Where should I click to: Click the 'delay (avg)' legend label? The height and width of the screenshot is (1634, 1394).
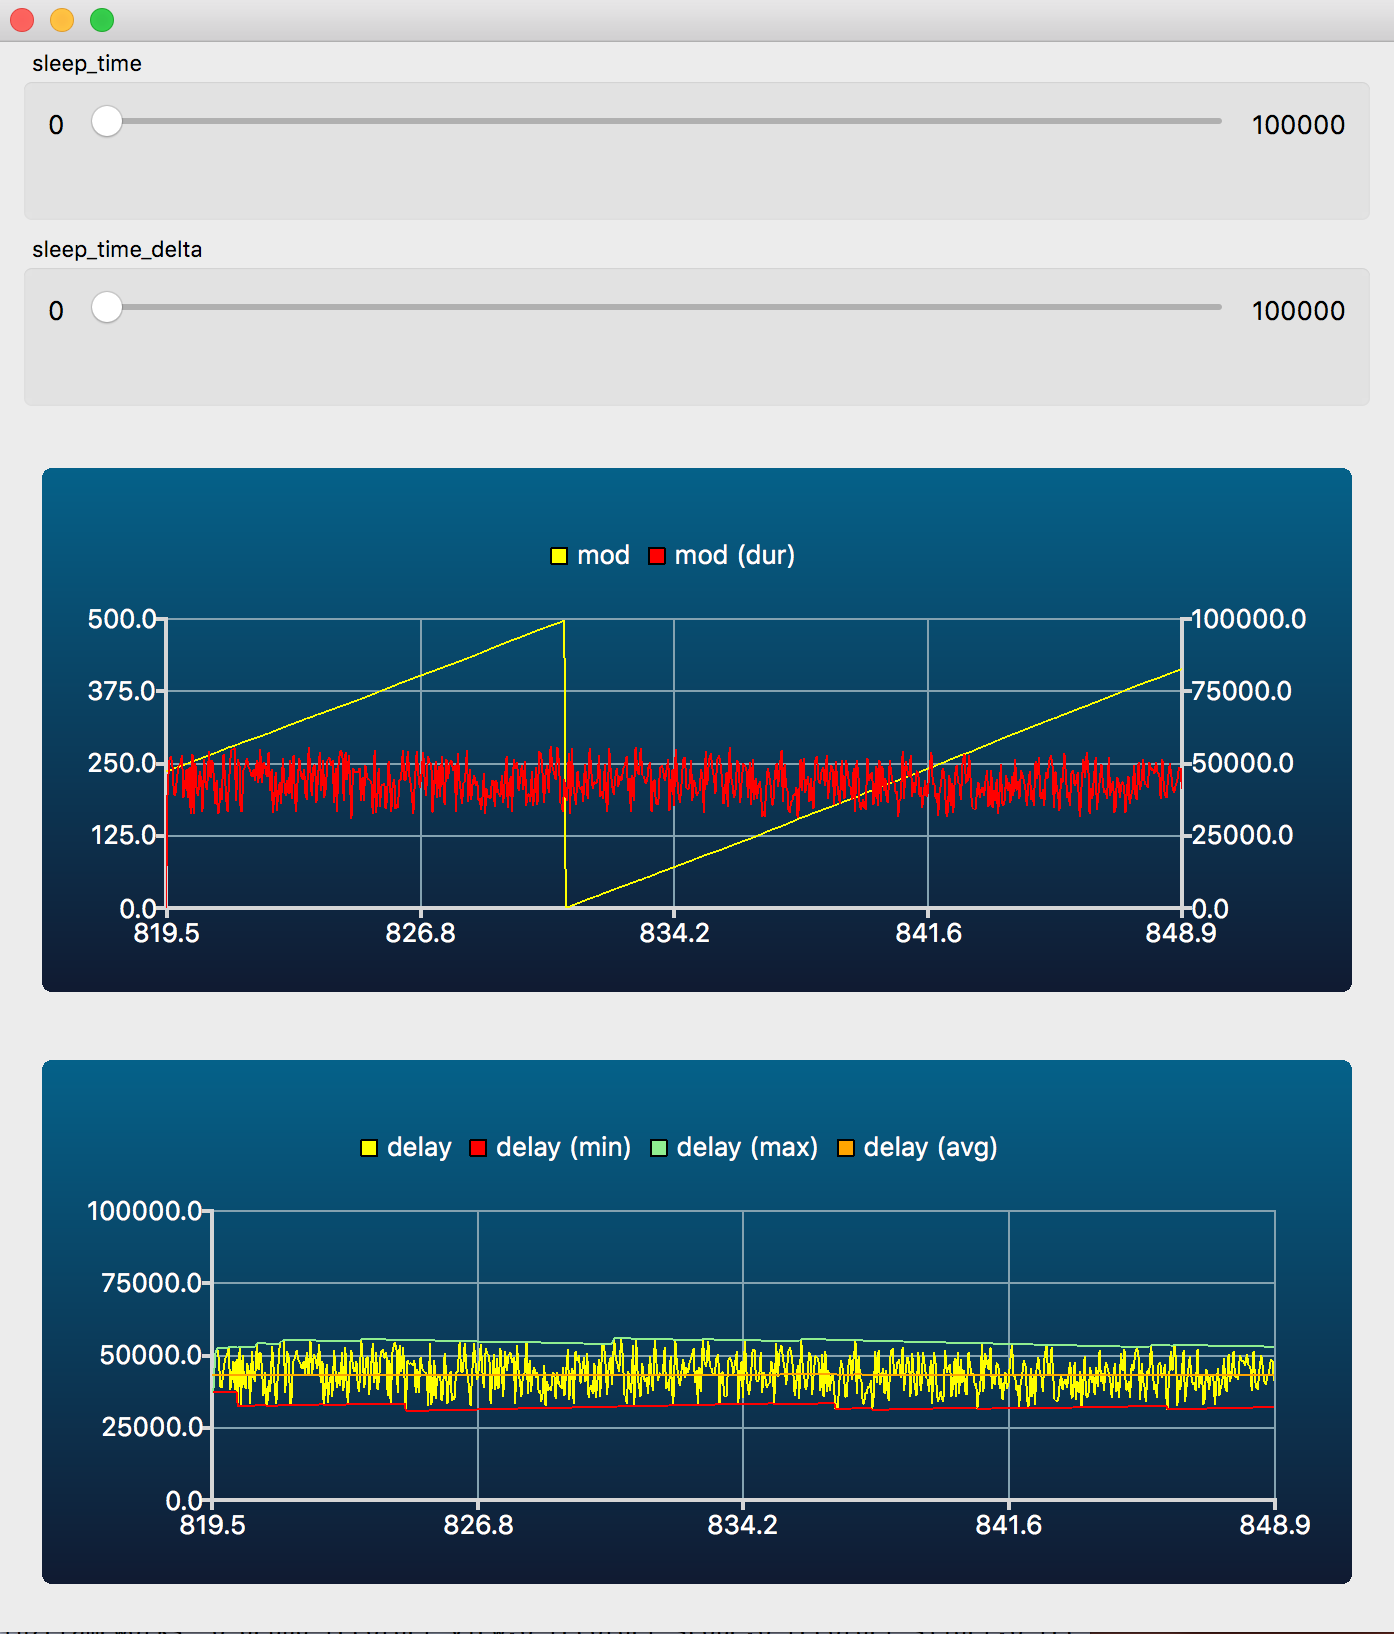coord(931,1147)
